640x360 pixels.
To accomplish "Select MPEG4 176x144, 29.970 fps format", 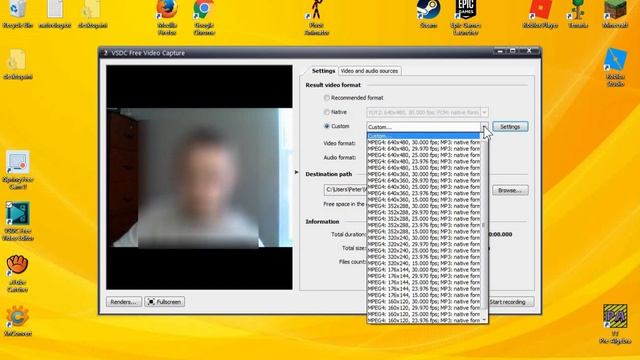I will [423, 276].
